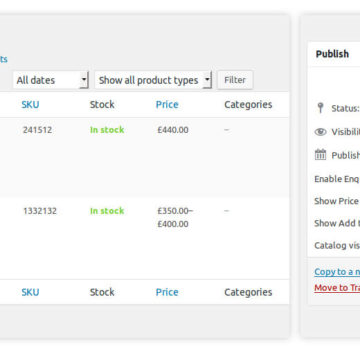Image resolution: width=360 pixels, height=360 pixels.
Task: Click the Stock column header at top
Action: (x=102, y=105)
